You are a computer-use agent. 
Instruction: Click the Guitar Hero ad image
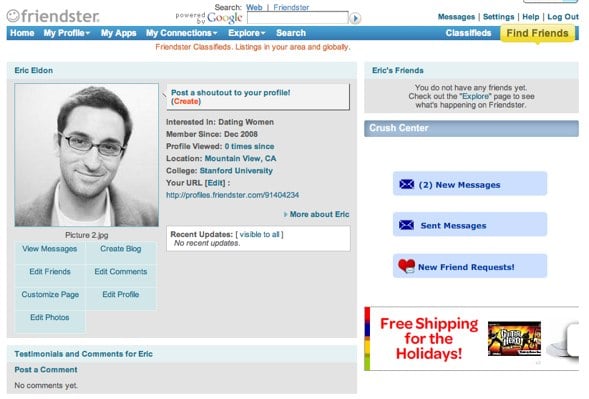(x=514, y=339)
